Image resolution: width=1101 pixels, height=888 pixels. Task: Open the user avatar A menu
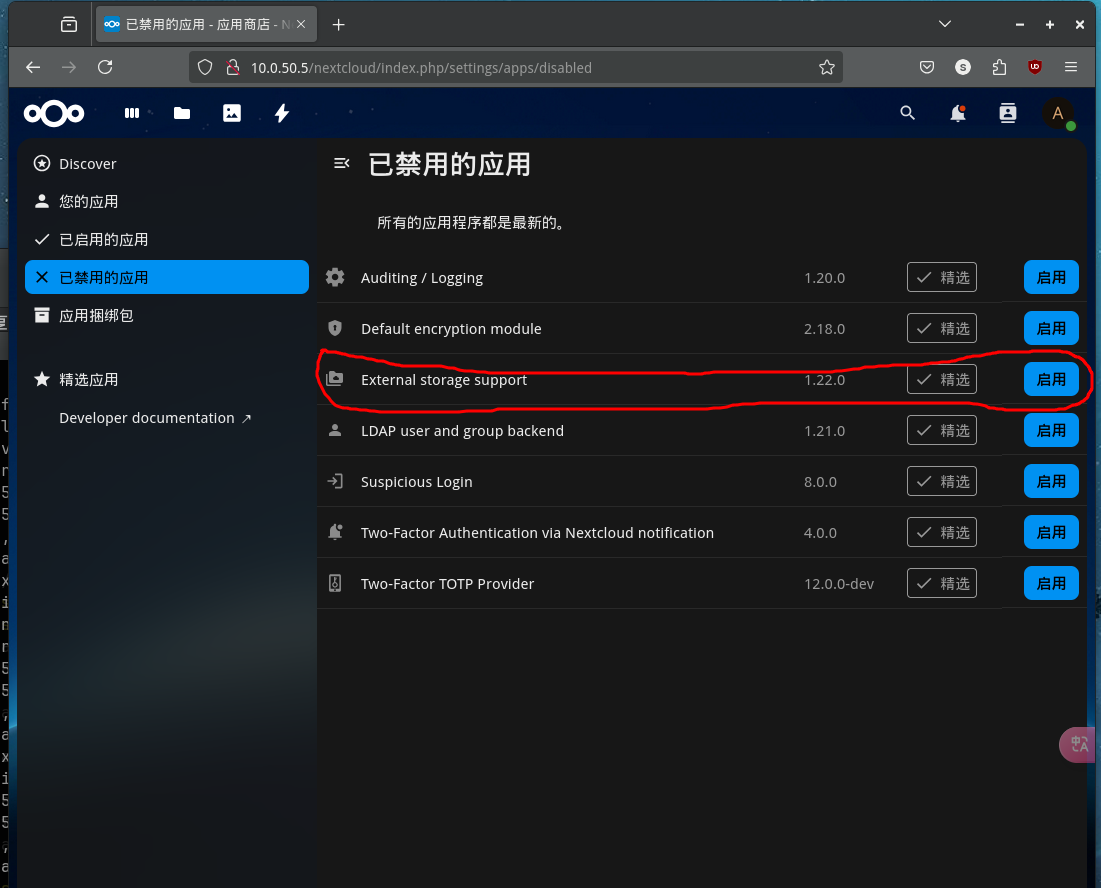point(1058,113)
